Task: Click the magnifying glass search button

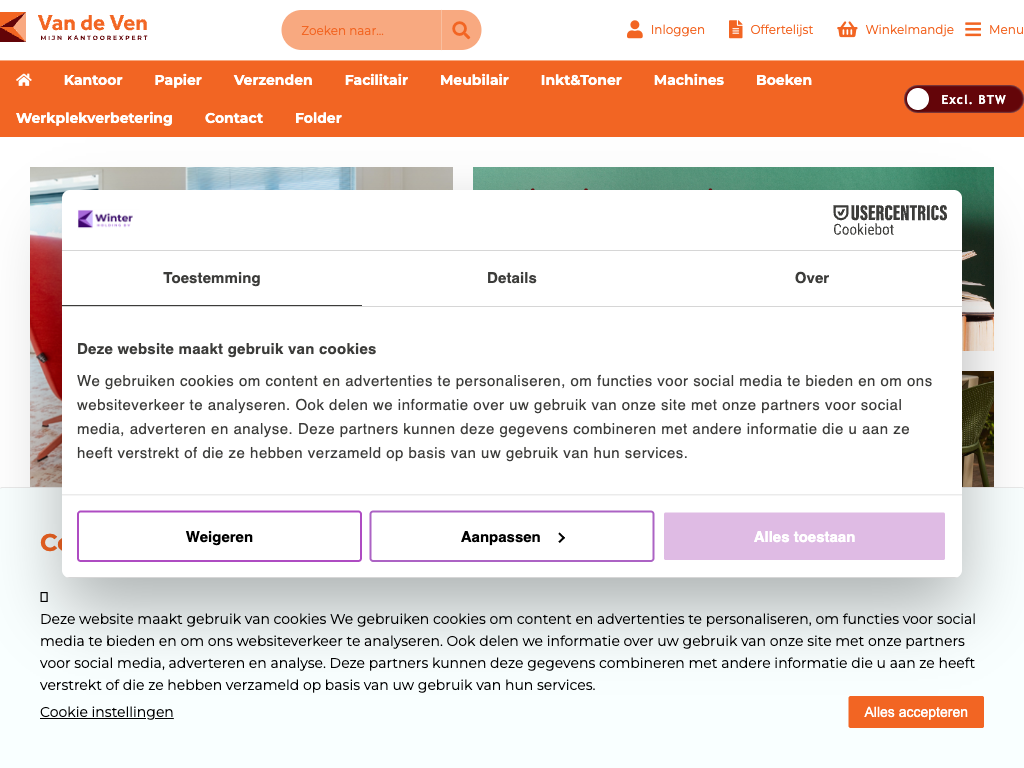Action: click(x=461, y=30)
